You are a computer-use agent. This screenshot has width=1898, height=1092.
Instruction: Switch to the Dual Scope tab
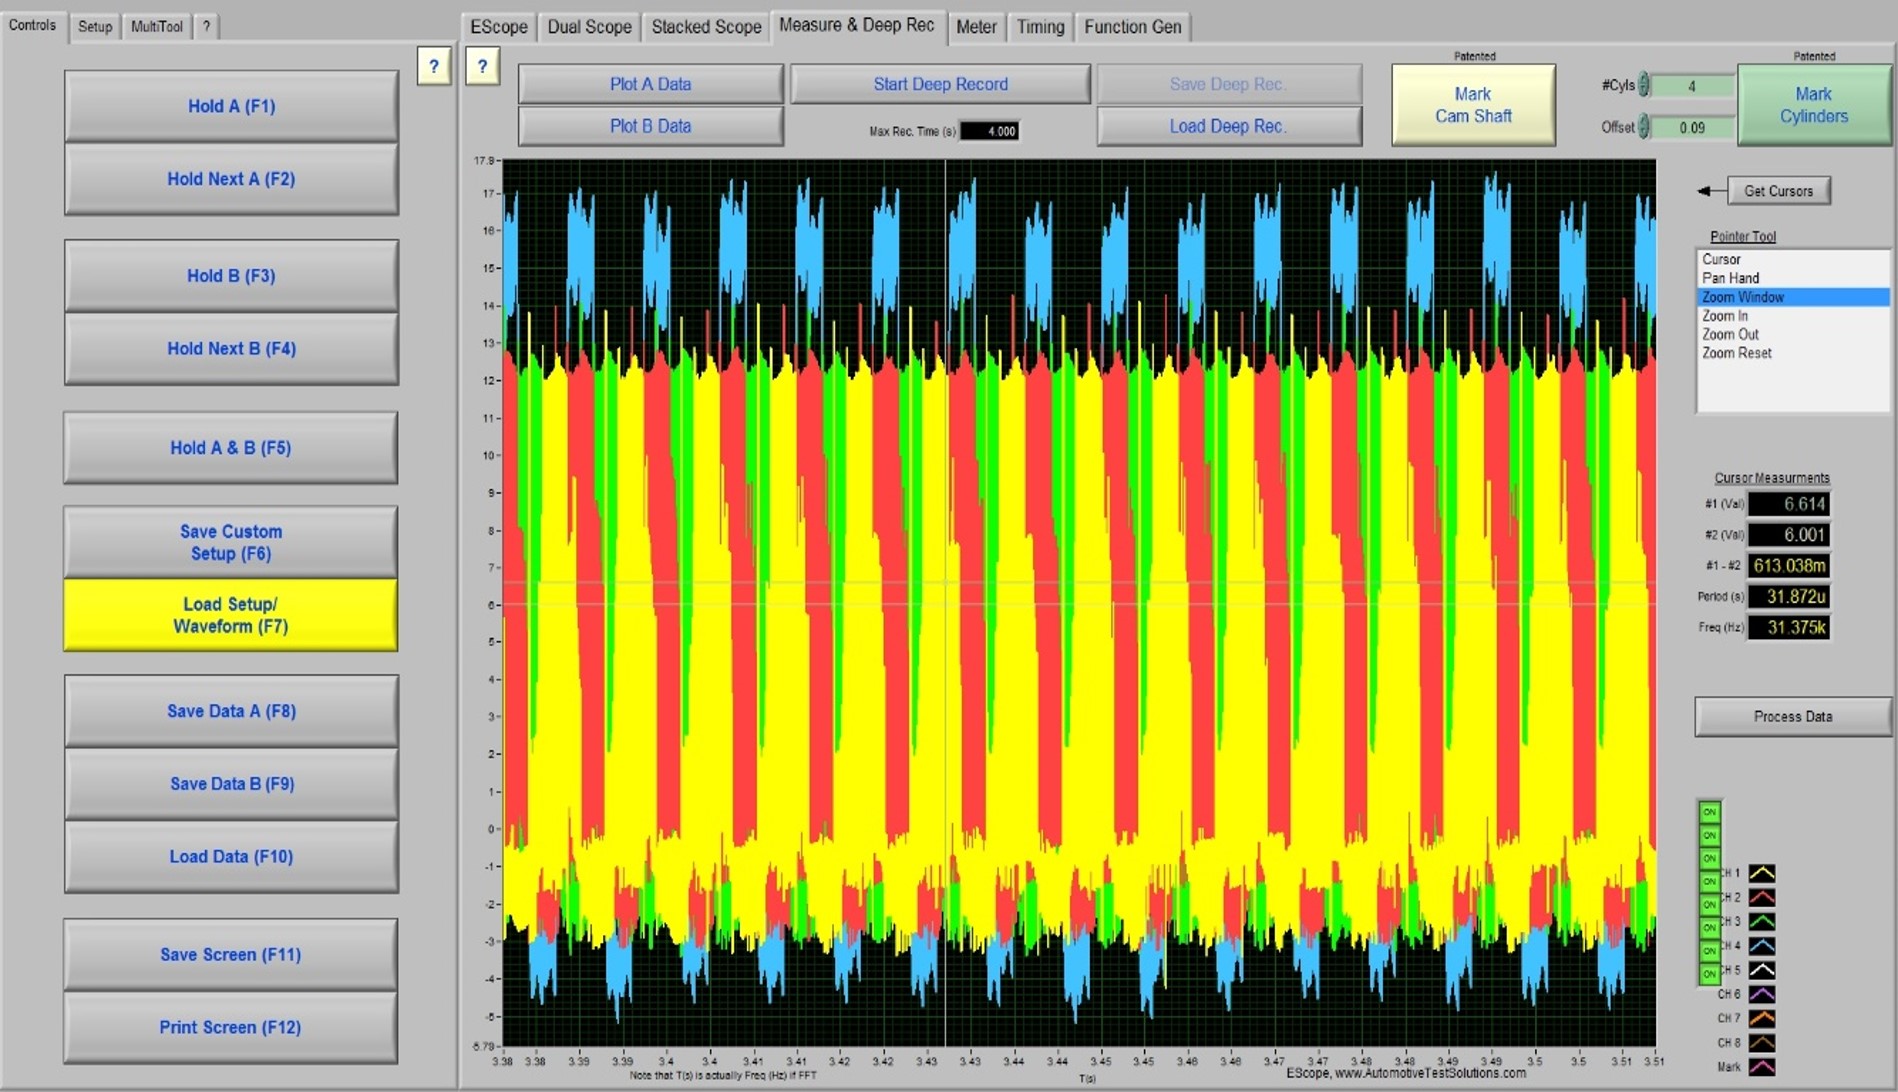(x=589, y=27)
